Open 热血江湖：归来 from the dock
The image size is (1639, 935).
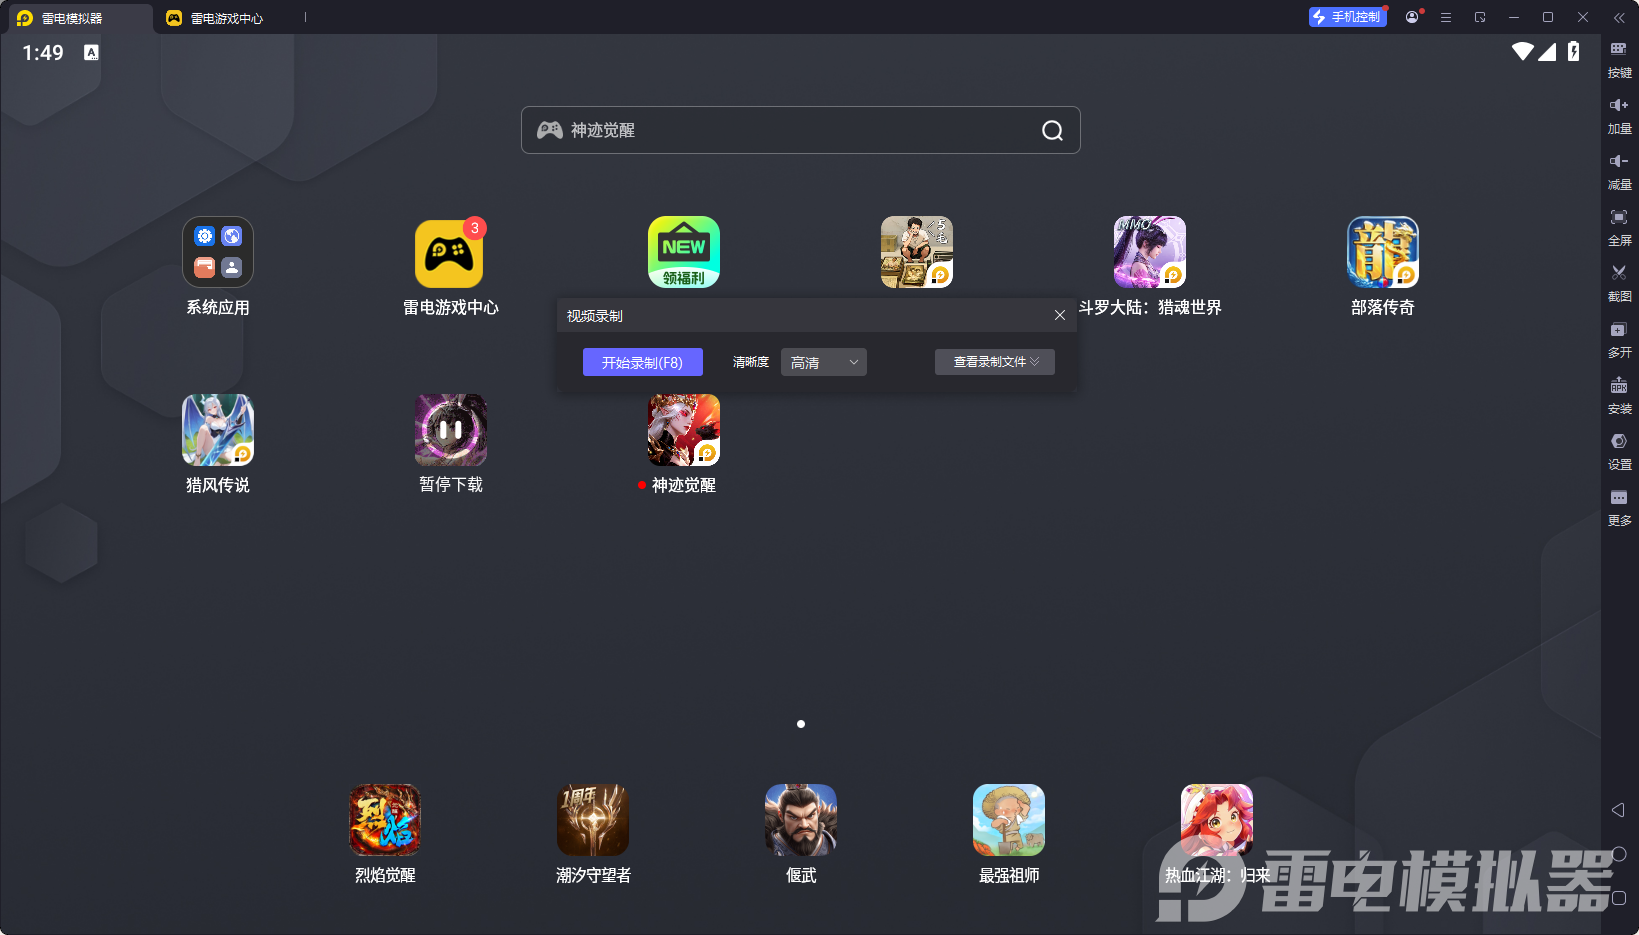point(1217,820)
